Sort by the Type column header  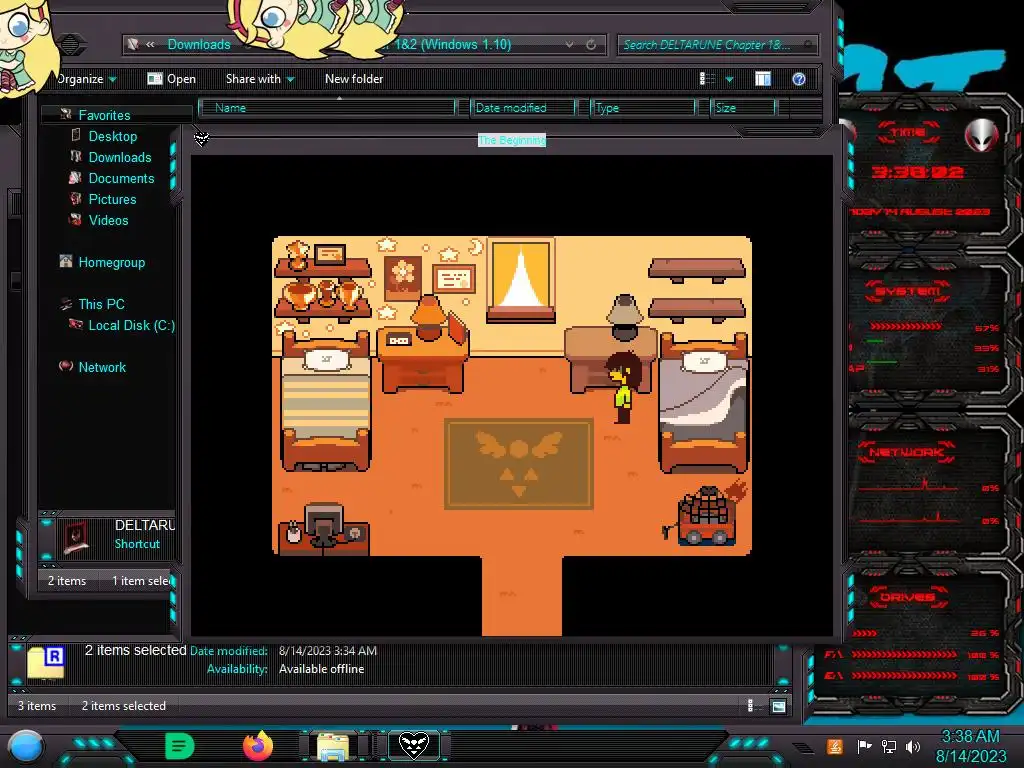643,108
